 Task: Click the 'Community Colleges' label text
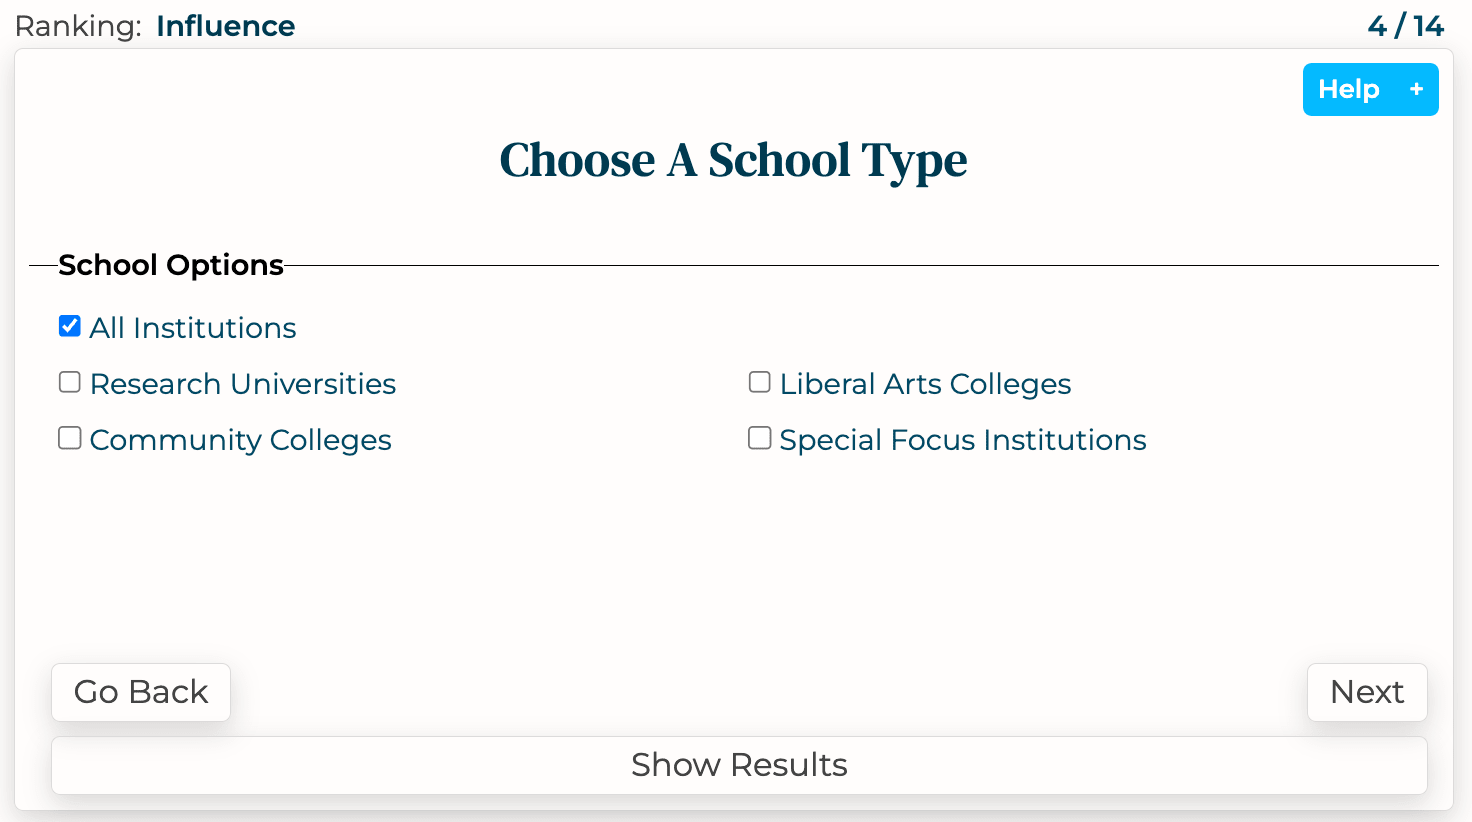(240, 439)
